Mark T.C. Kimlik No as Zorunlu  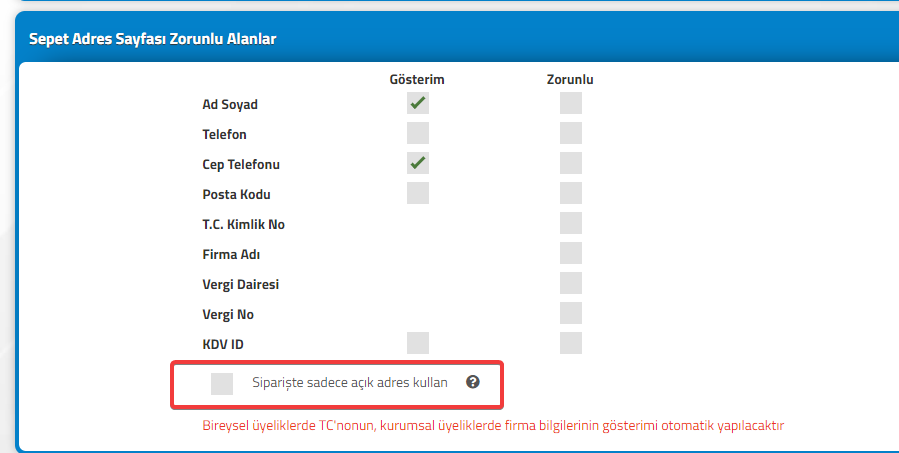[x=571, y=223]
